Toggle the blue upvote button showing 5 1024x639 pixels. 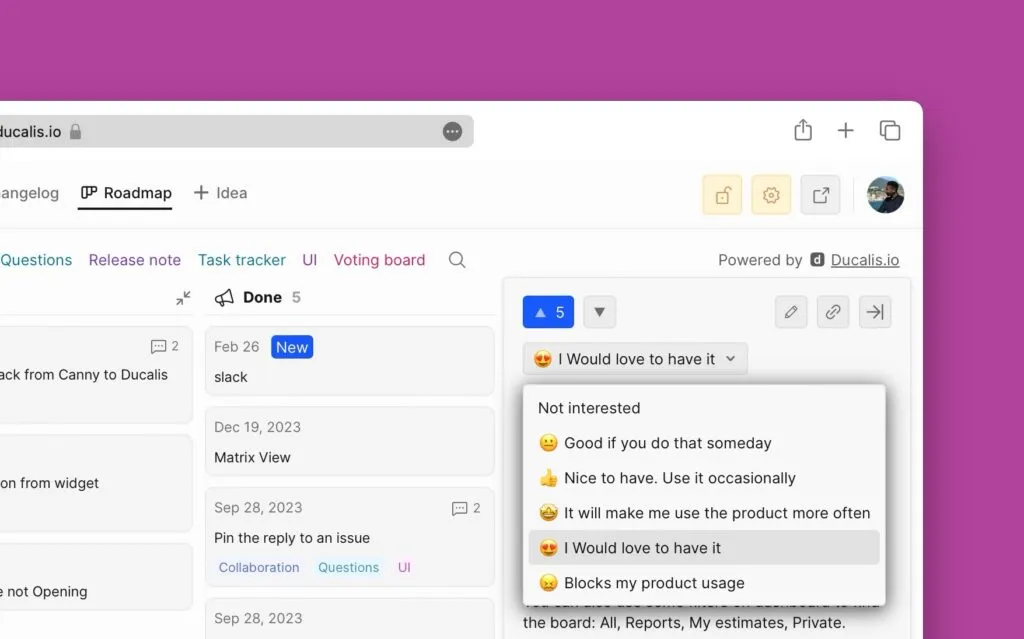pos(548,312)
